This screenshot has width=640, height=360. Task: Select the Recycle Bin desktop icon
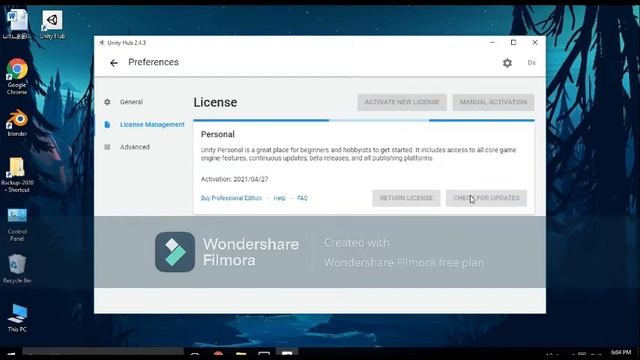(17, 268)
